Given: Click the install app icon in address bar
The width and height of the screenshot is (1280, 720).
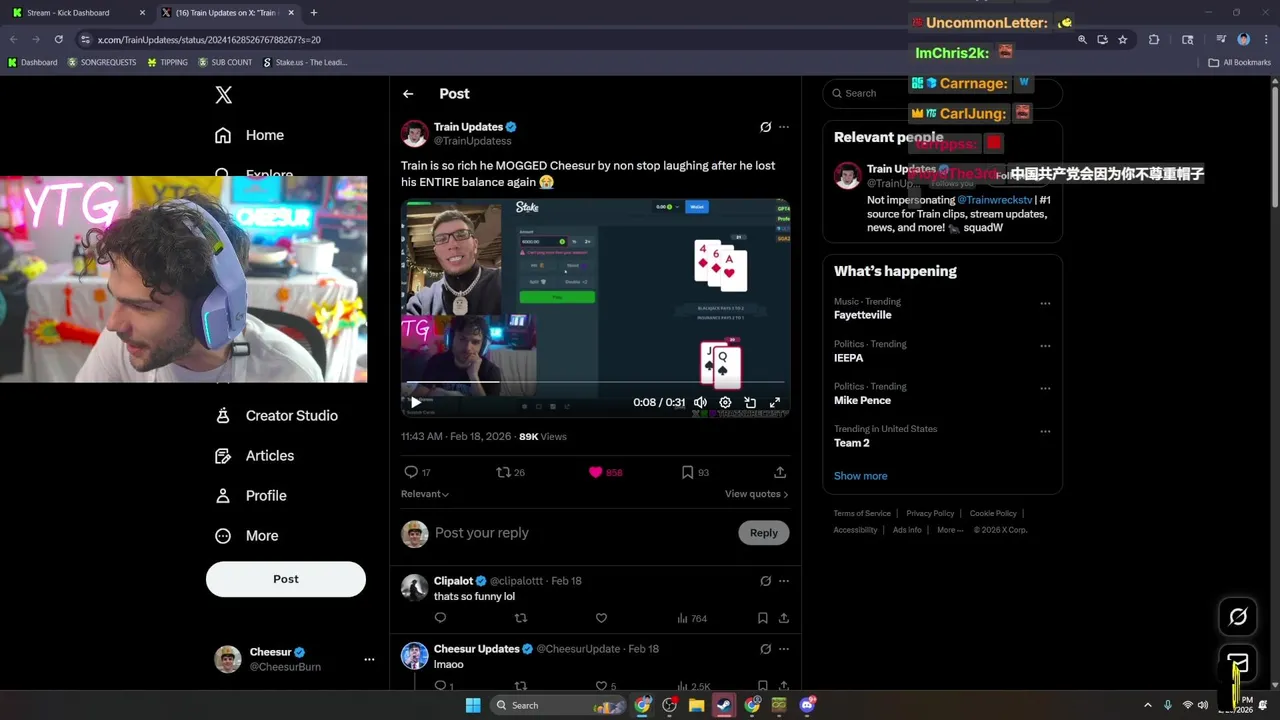Looking at the screenshot, I should 1102,40.
